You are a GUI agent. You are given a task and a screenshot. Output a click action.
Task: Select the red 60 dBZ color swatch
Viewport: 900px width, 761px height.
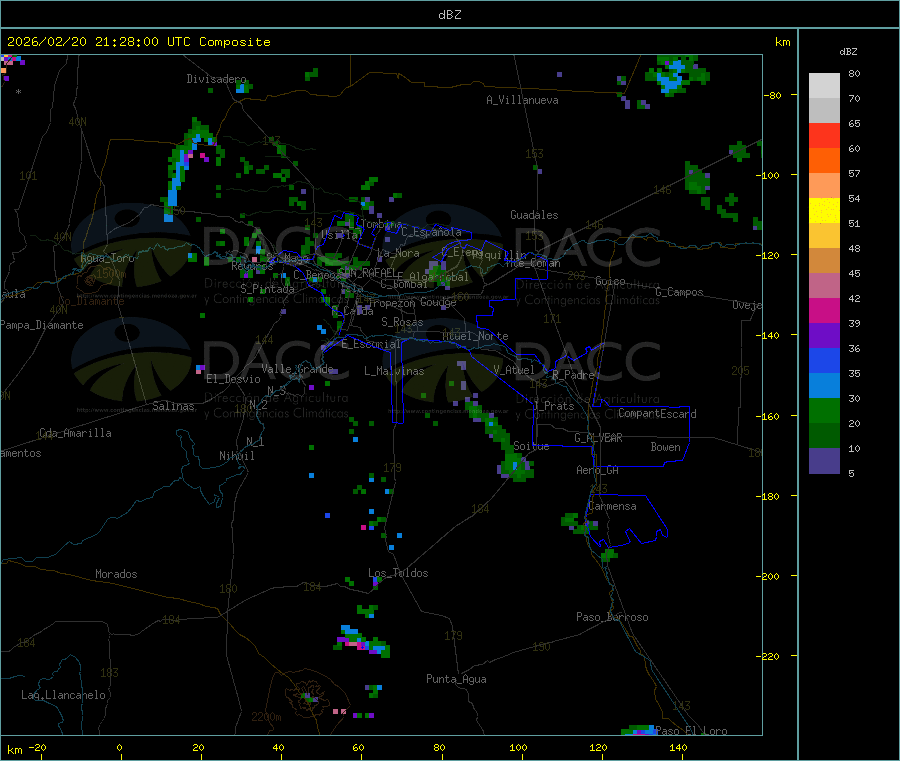[824, 135]
